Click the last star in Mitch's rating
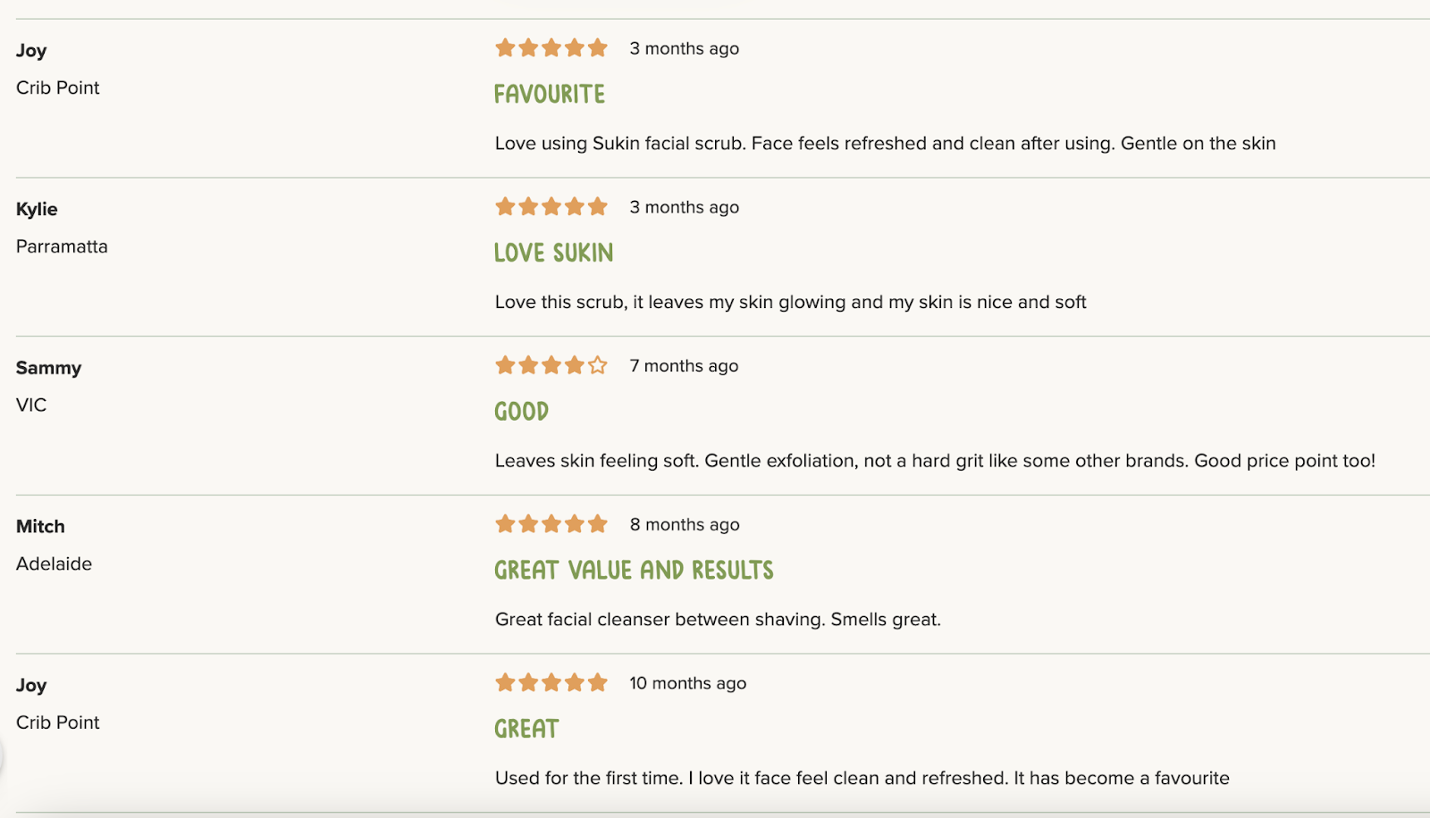This screenshot has height=818, width=1430. pyautogui.click(x=598, y=524)
